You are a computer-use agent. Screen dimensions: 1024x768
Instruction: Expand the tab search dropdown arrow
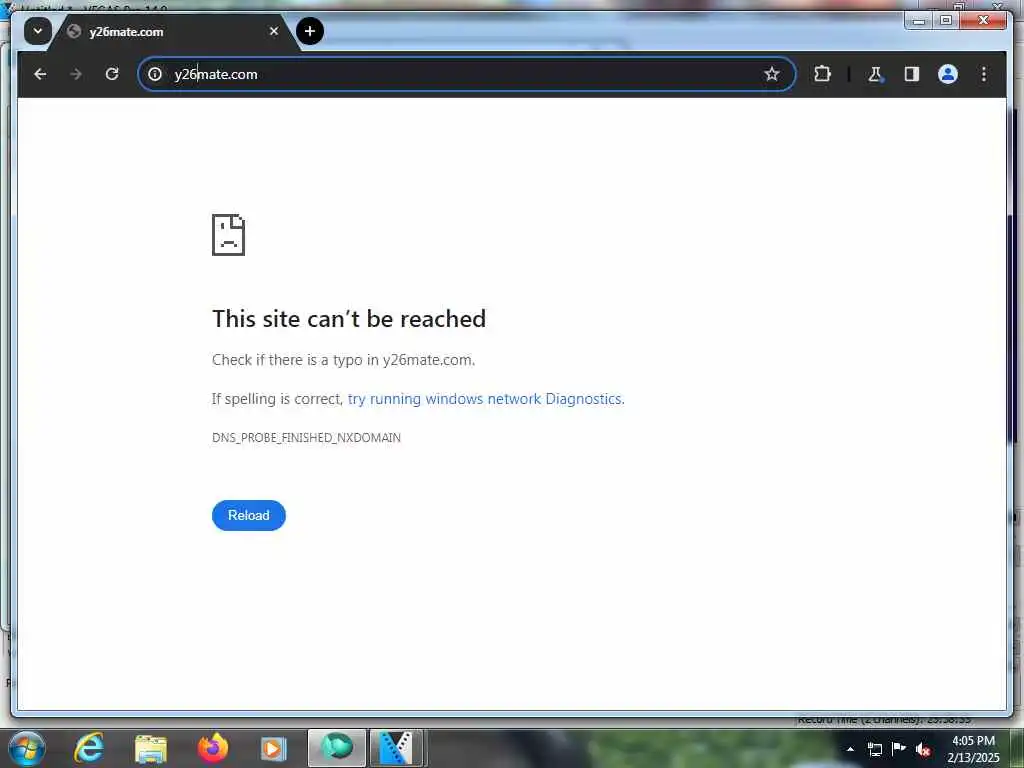click(38, 31)
